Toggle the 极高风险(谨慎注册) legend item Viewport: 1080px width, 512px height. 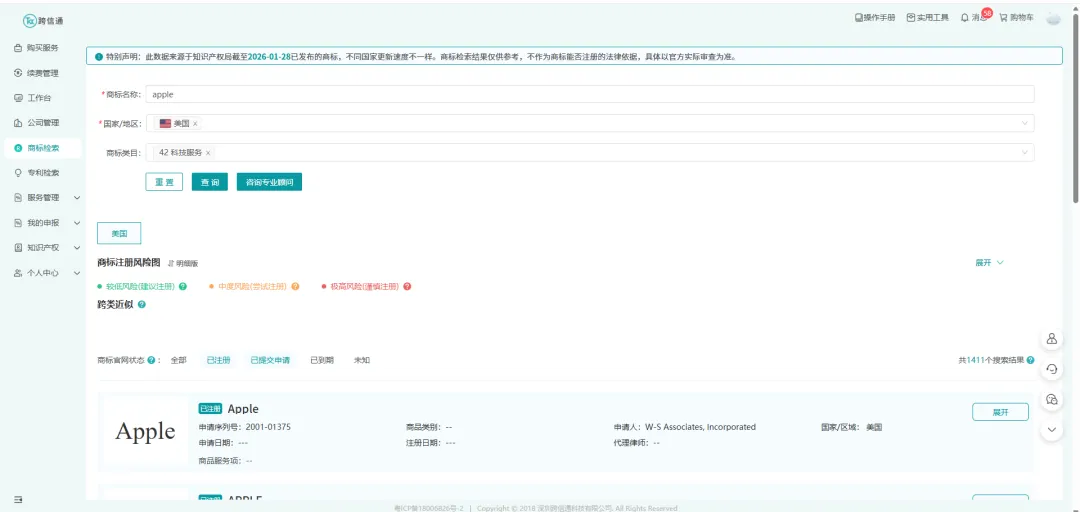(361, 287)
